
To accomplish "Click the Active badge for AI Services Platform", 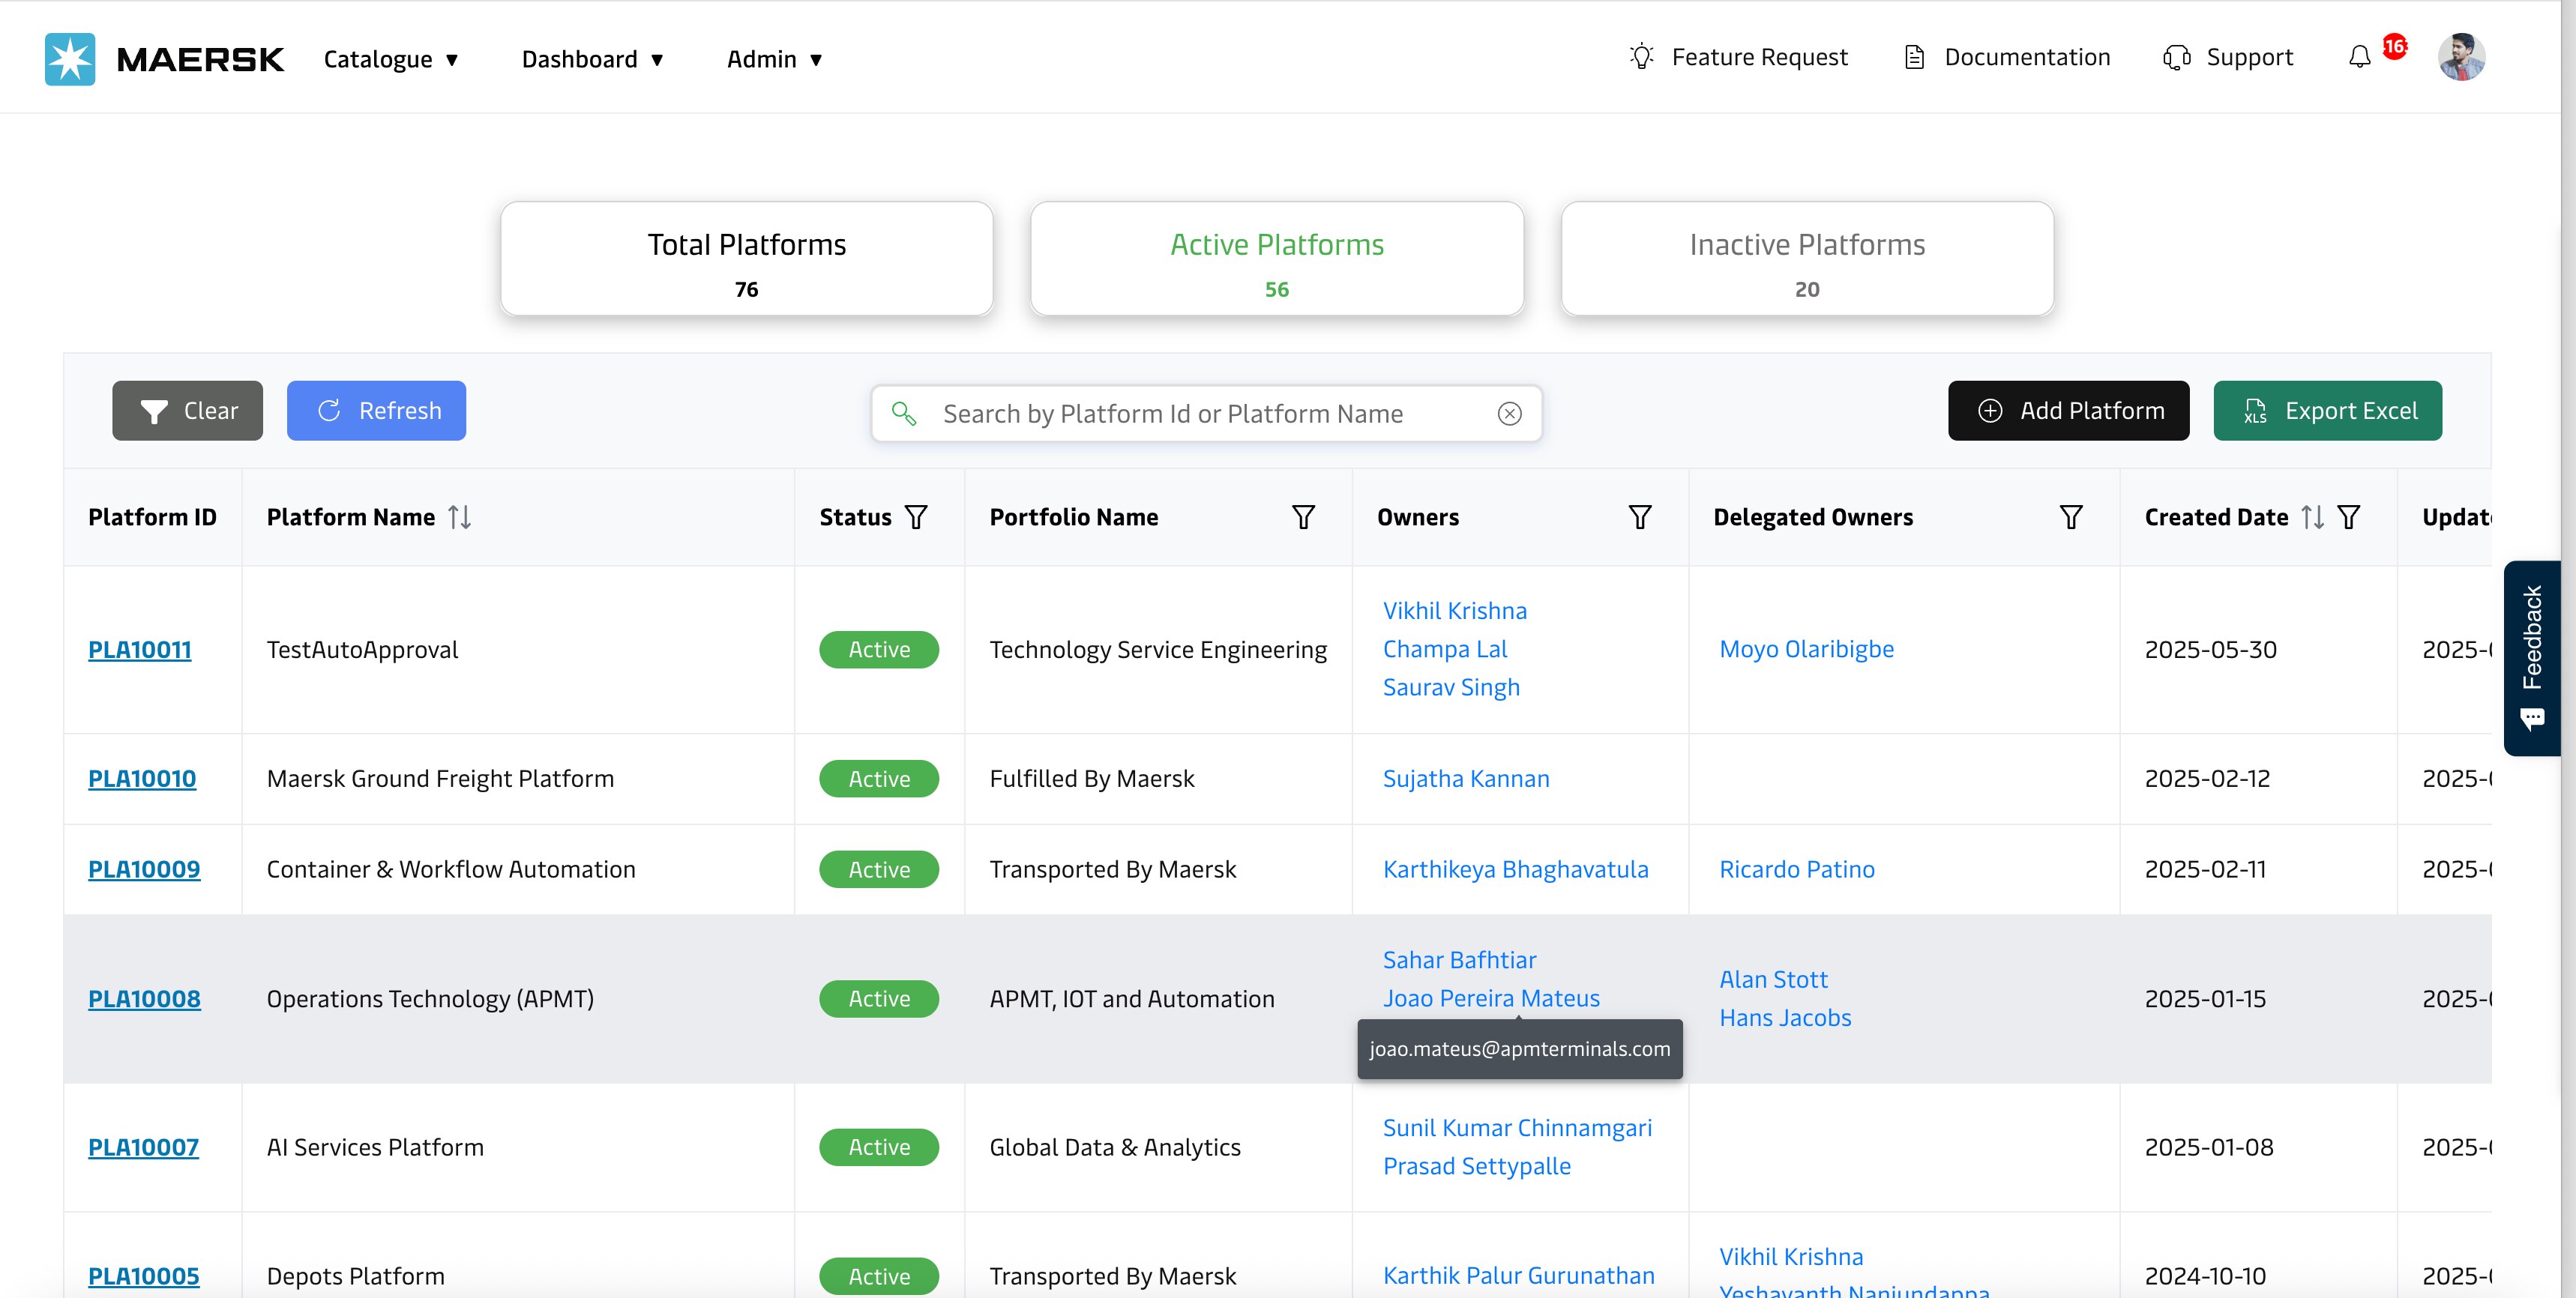I will pyautogui.click(x=879, y=1148).
